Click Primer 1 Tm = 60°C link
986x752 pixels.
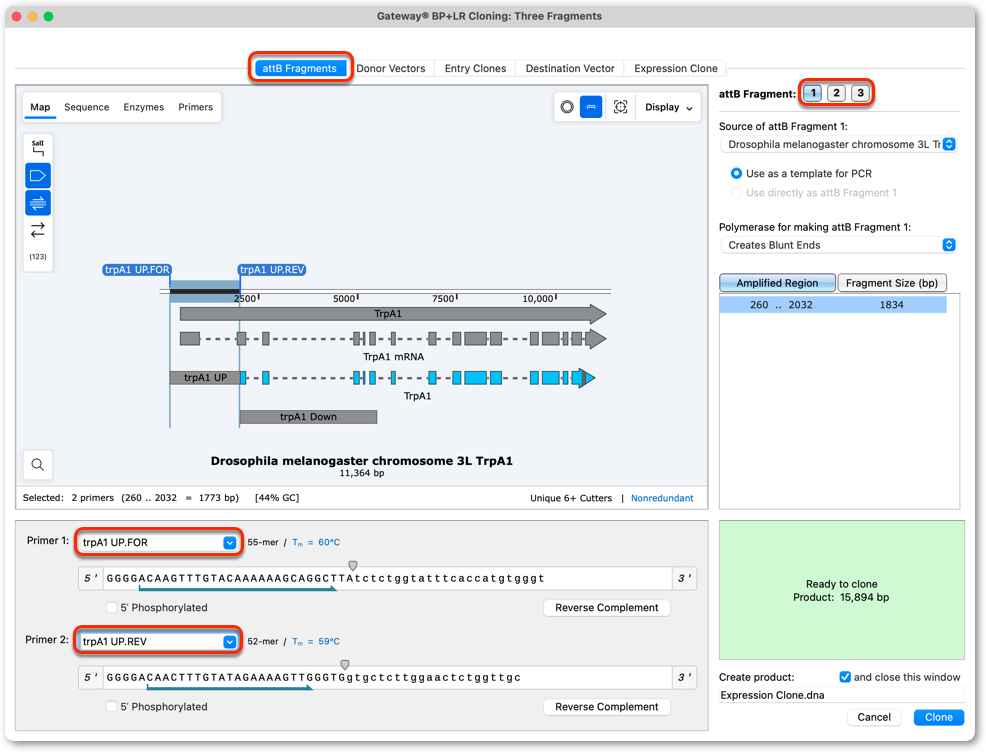[316, 542]
